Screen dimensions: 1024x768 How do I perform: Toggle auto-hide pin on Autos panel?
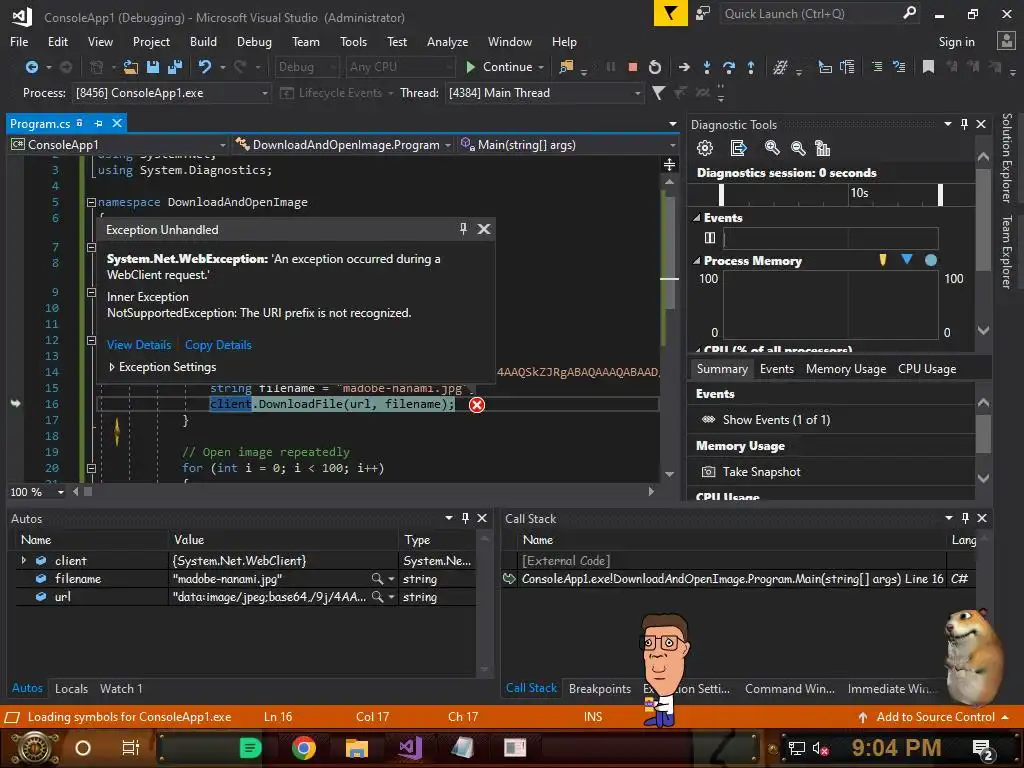465,518
